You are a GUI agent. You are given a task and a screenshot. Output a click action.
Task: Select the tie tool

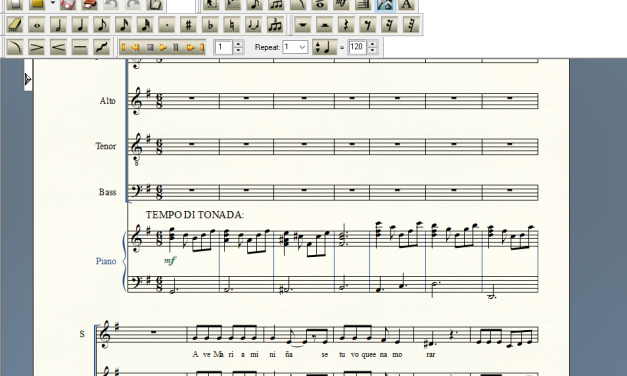point(254,25)
